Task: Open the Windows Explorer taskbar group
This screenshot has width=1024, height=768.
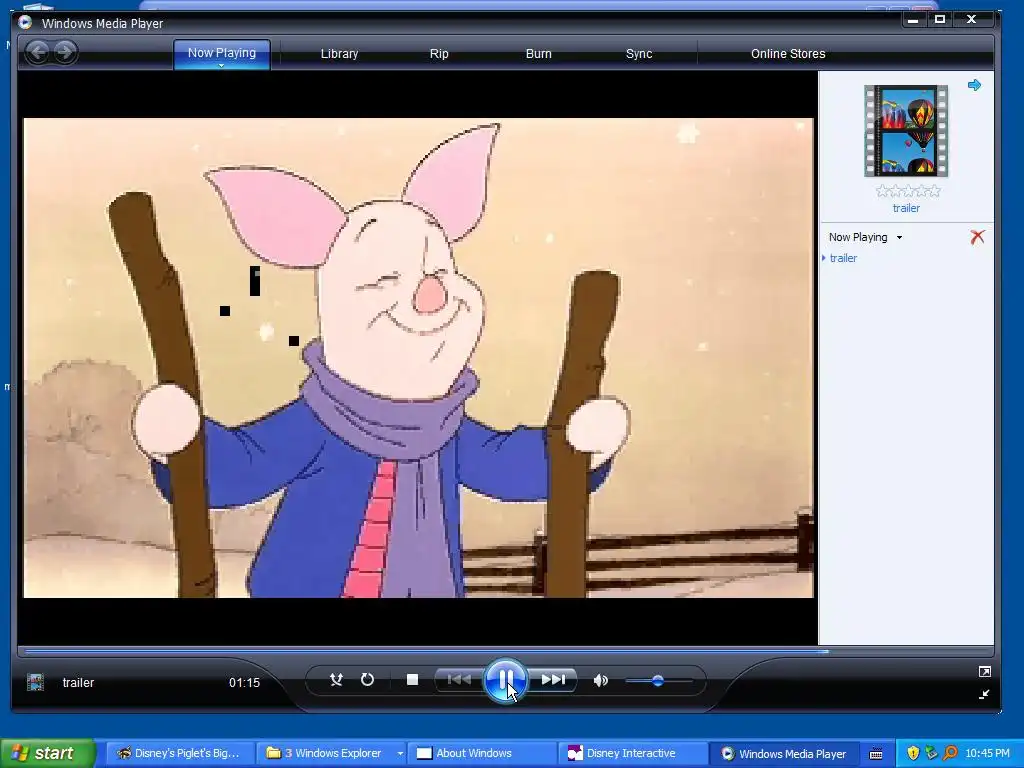Action: point(330,753)
